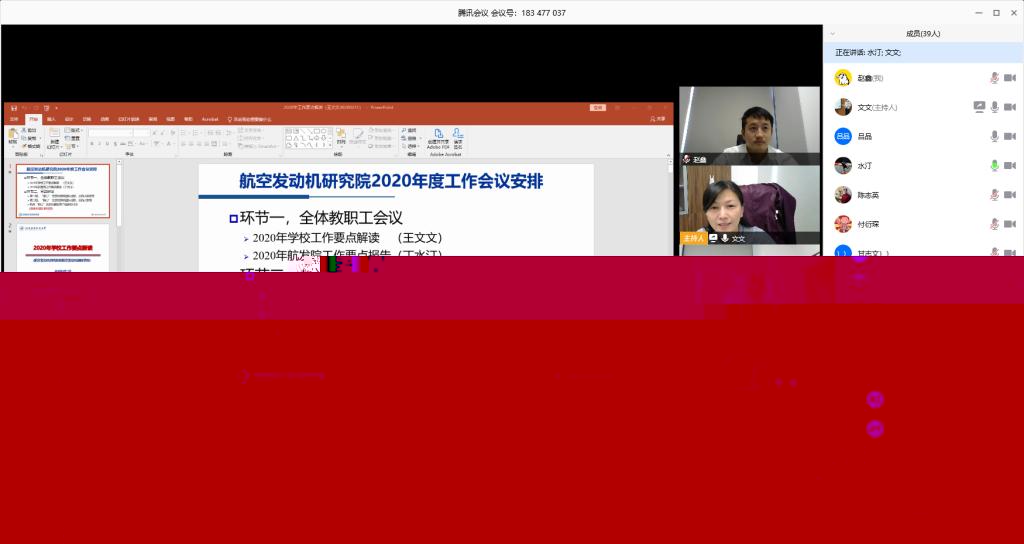1024x544 pixels.
Task: Click the screen share icon beside 文文(主持人)
Action: [979, 107]
